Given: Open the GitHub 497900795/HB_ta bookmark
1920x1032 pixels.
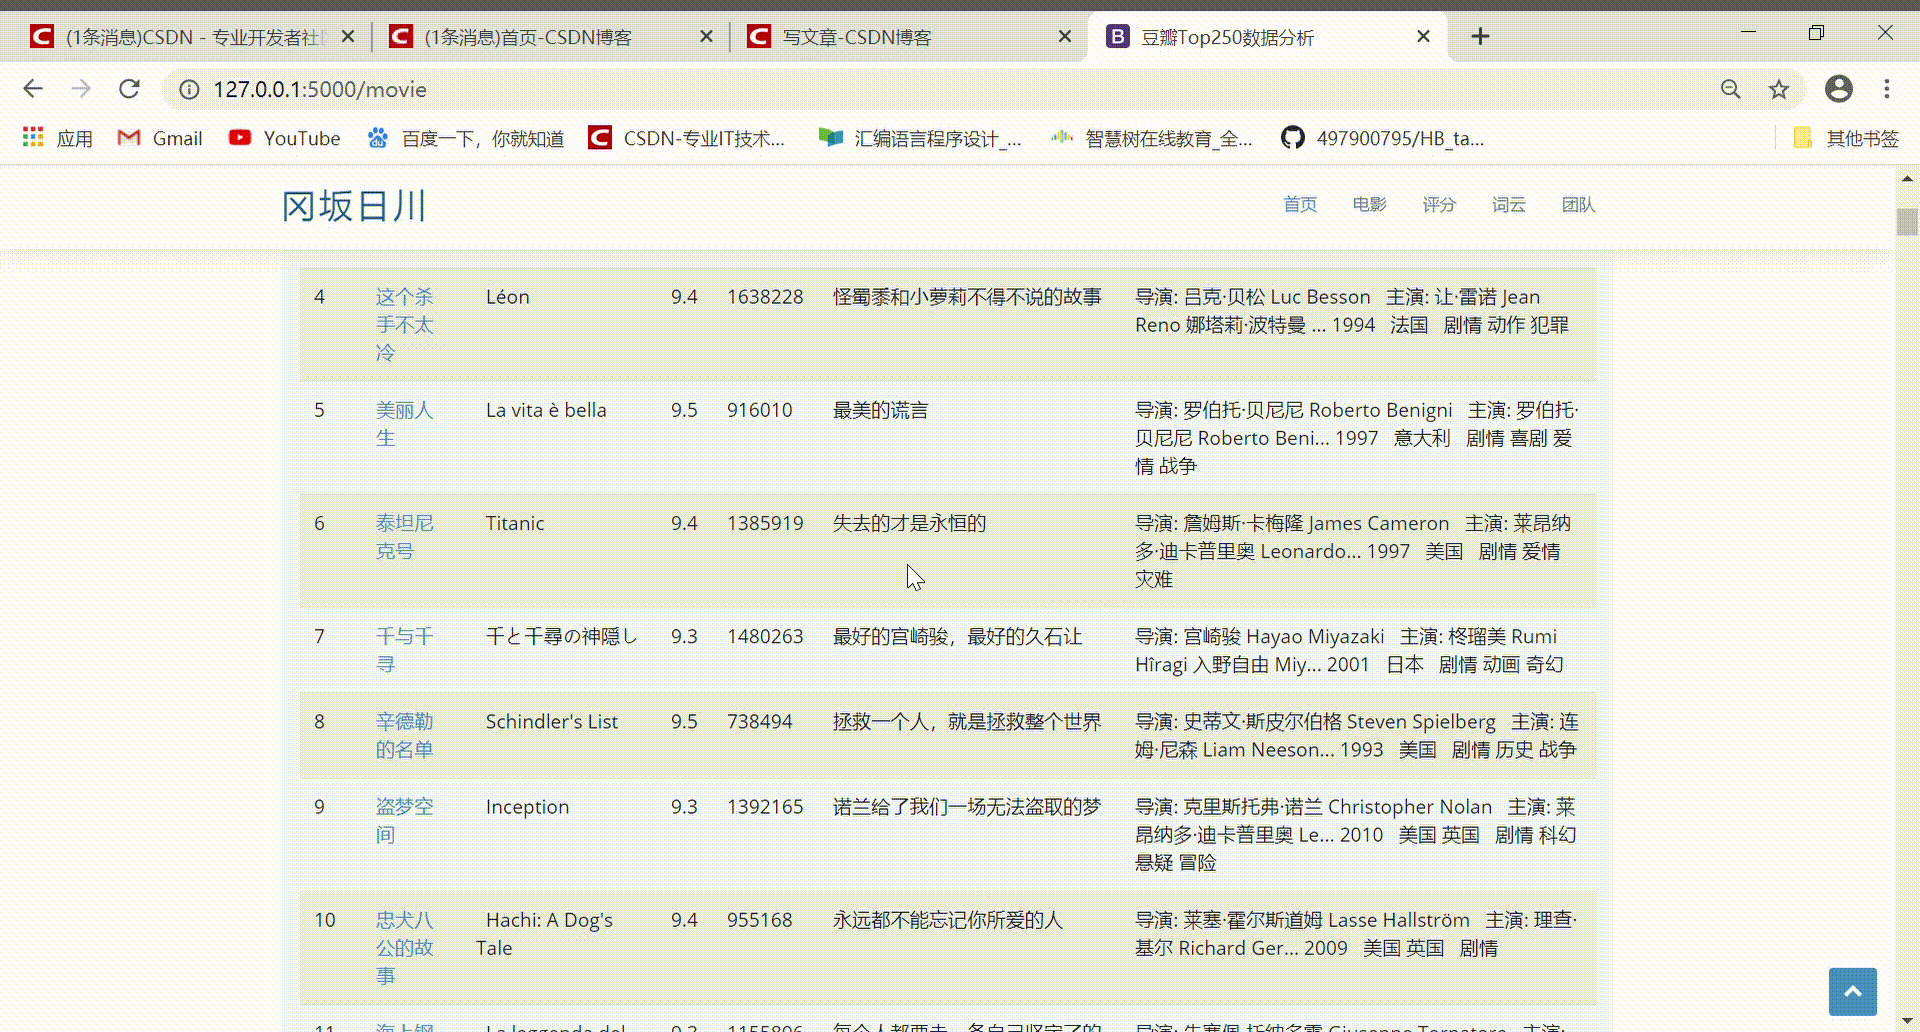Looking at the screenshot, I should [x=1383, y=138].
